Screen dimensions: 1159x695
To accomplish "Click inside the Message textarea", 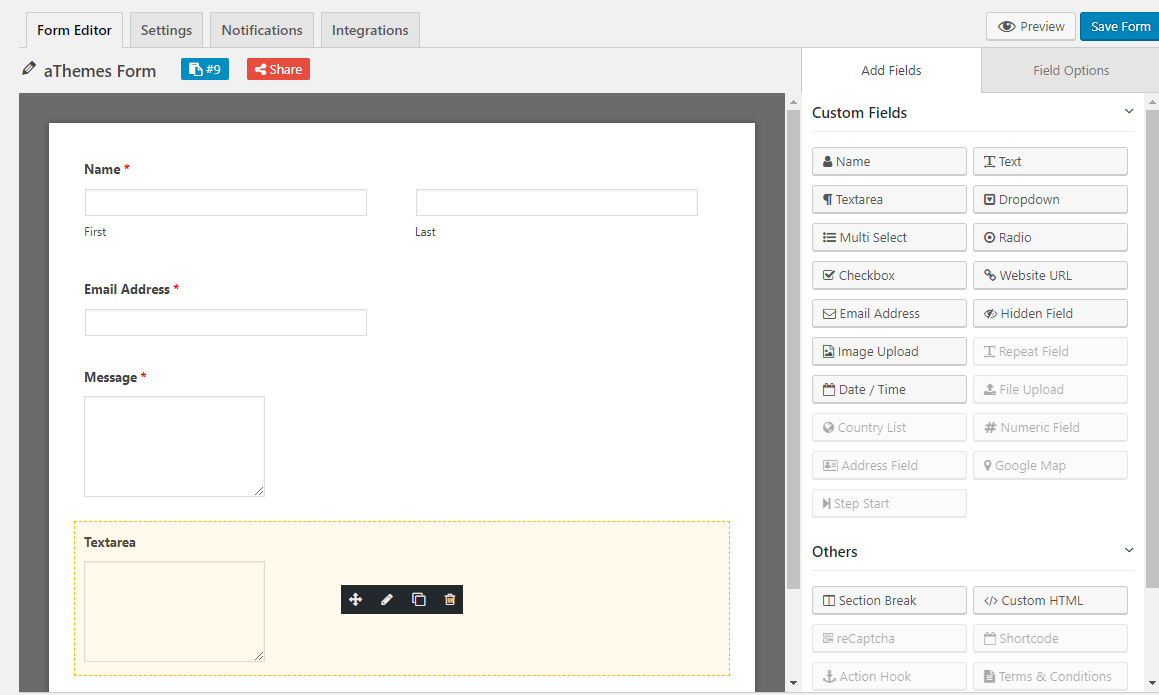I will pos(174,447).
